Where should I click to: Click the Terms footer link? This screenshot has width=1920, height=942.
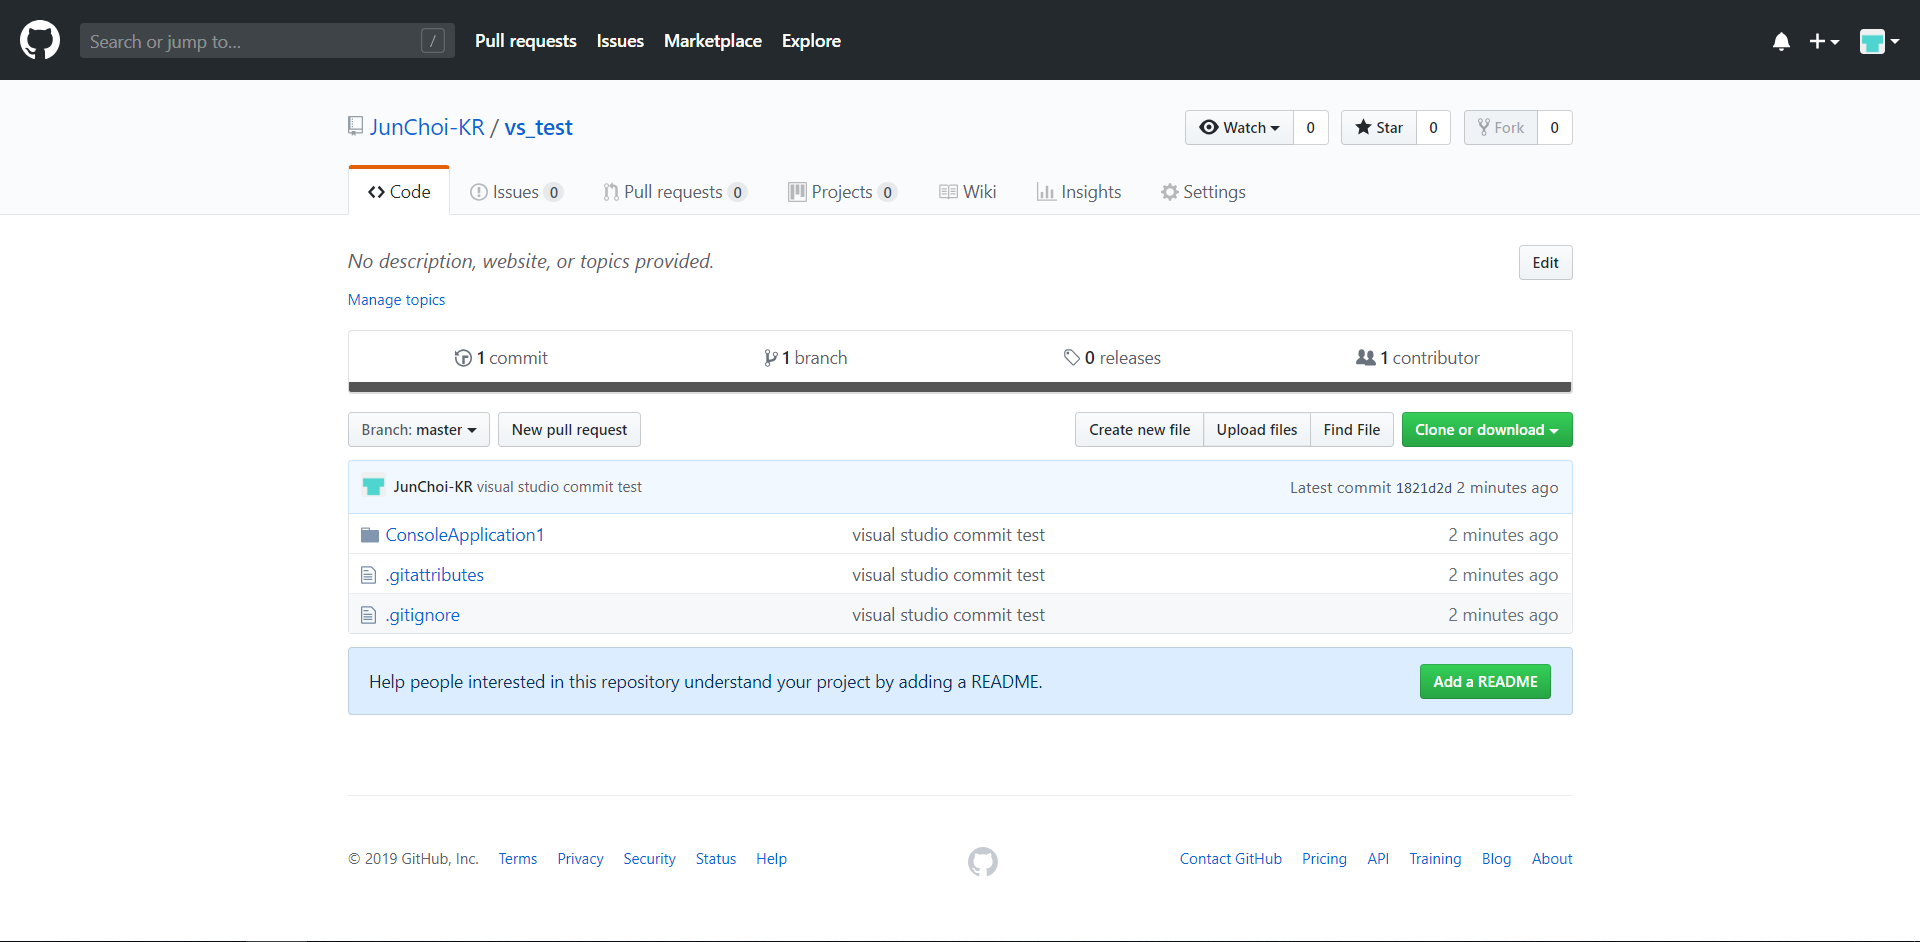[x=518, y=859]
